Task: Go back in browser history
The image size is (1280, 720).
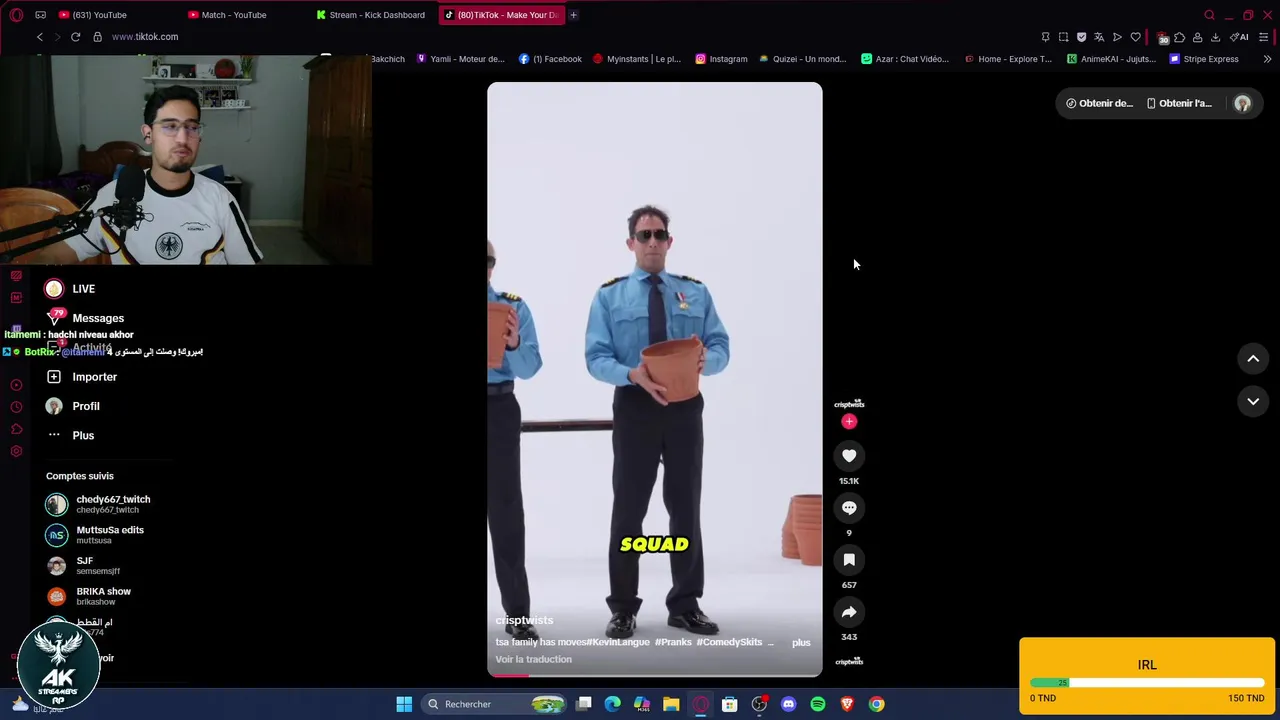Action: [40, 37]
